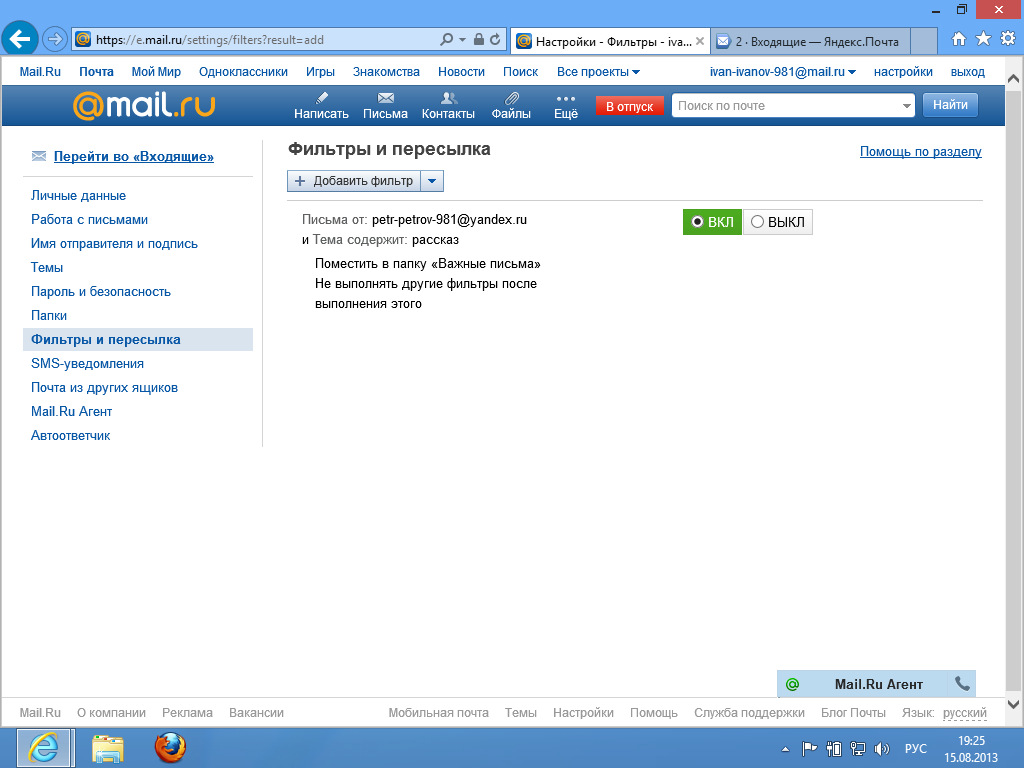Image resolution: width=1024 pixels, height=768 pixels.
Task: Open Служба поддержки footer link
Action: click(x=749, y=712)
